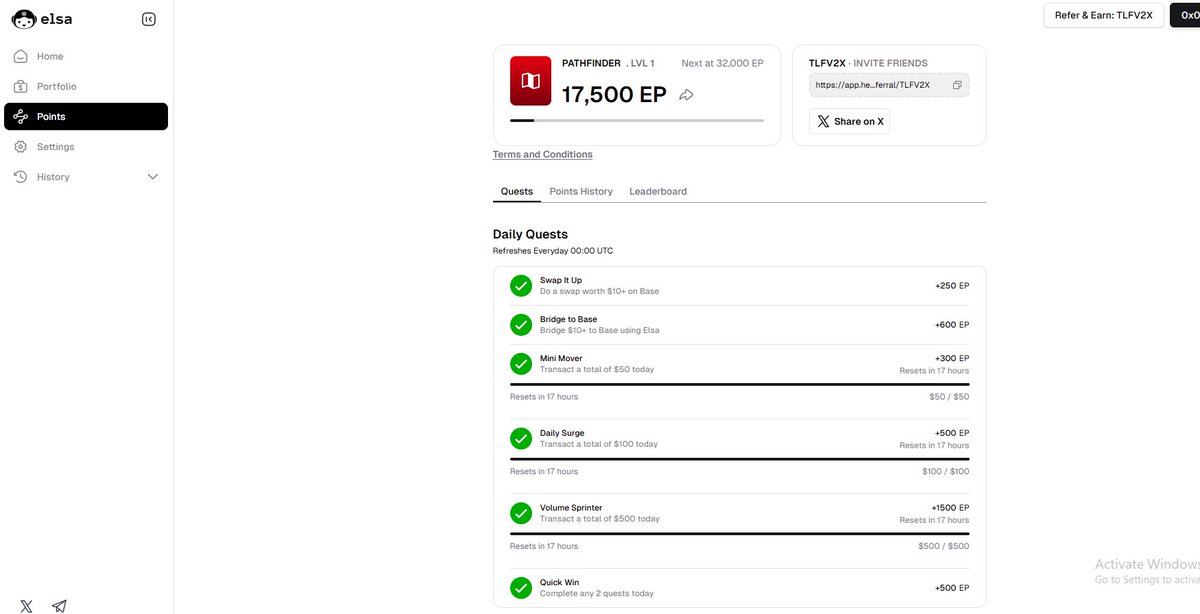
Task: Click the +600 EP reward value
Action: pos(952,324)
